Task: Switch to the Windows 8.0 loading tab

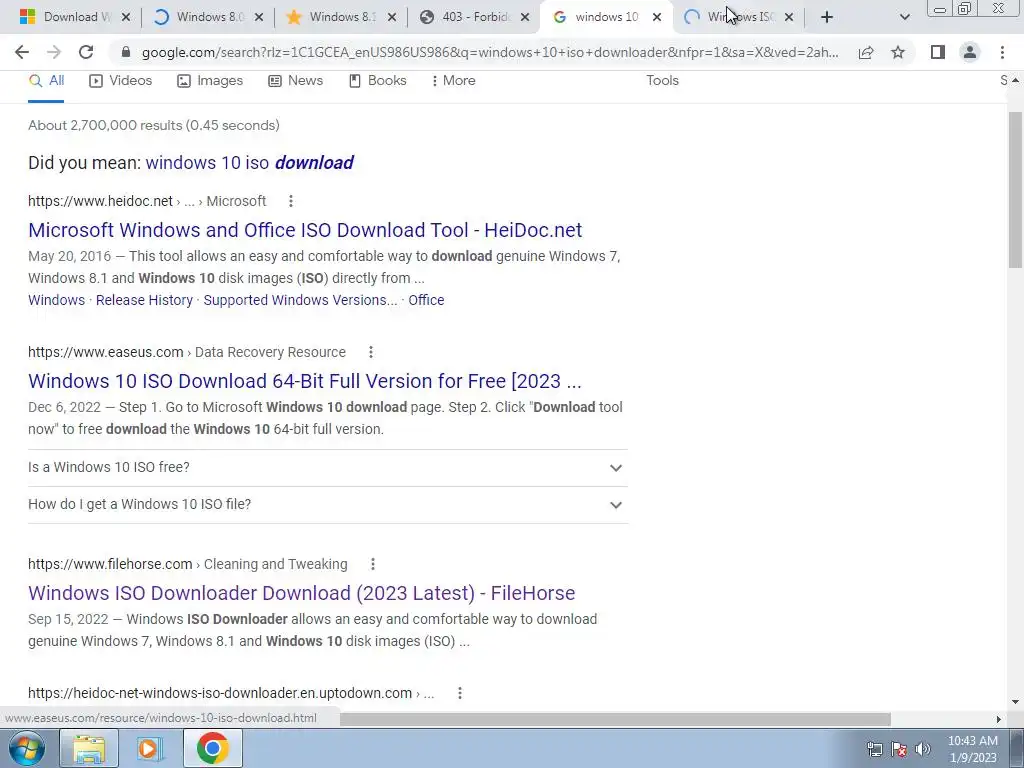Action: tap(208, 17)
